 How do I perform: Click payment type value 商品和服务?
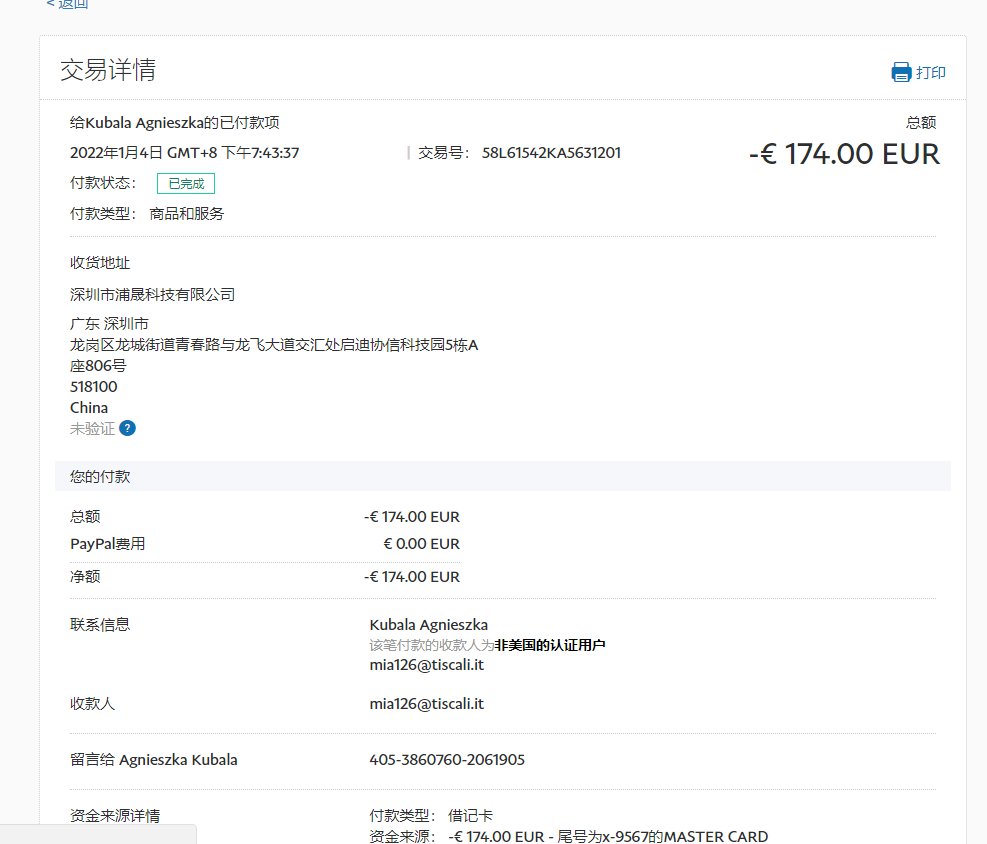point(187,214)
